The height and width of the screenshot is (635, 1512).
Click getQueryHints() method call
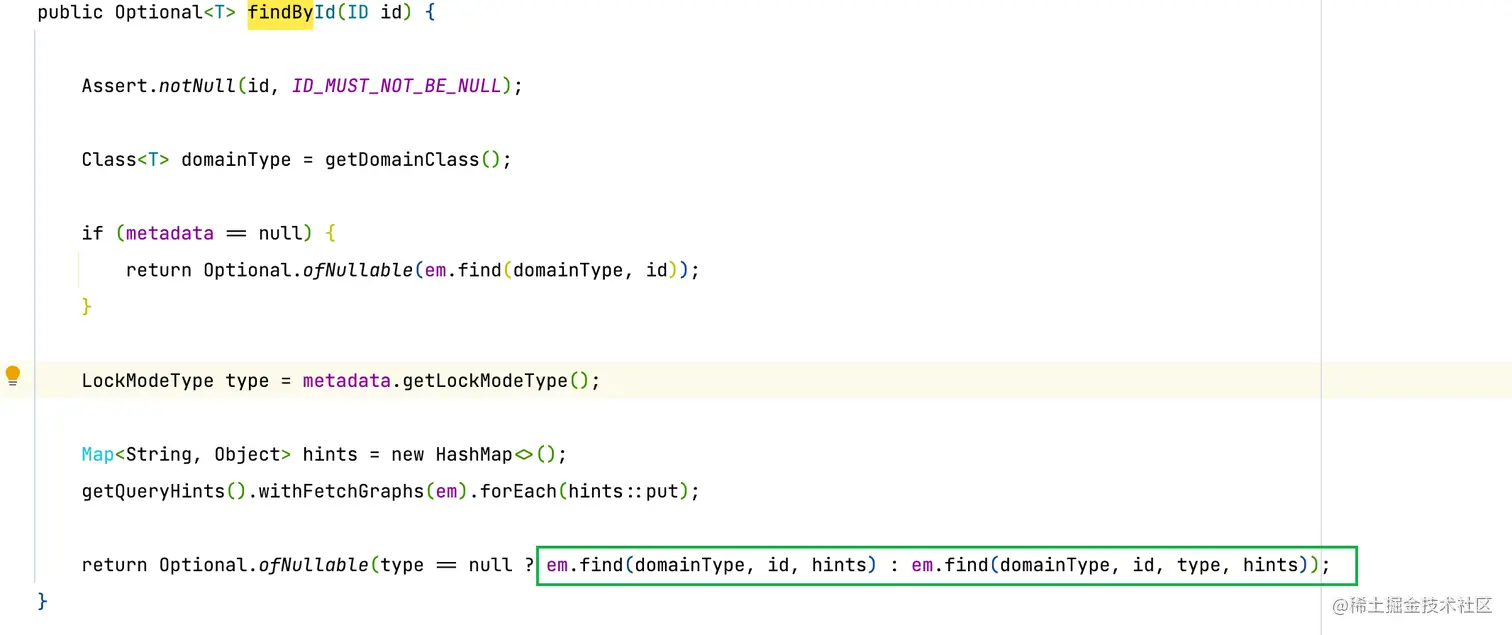coord(164,491)
